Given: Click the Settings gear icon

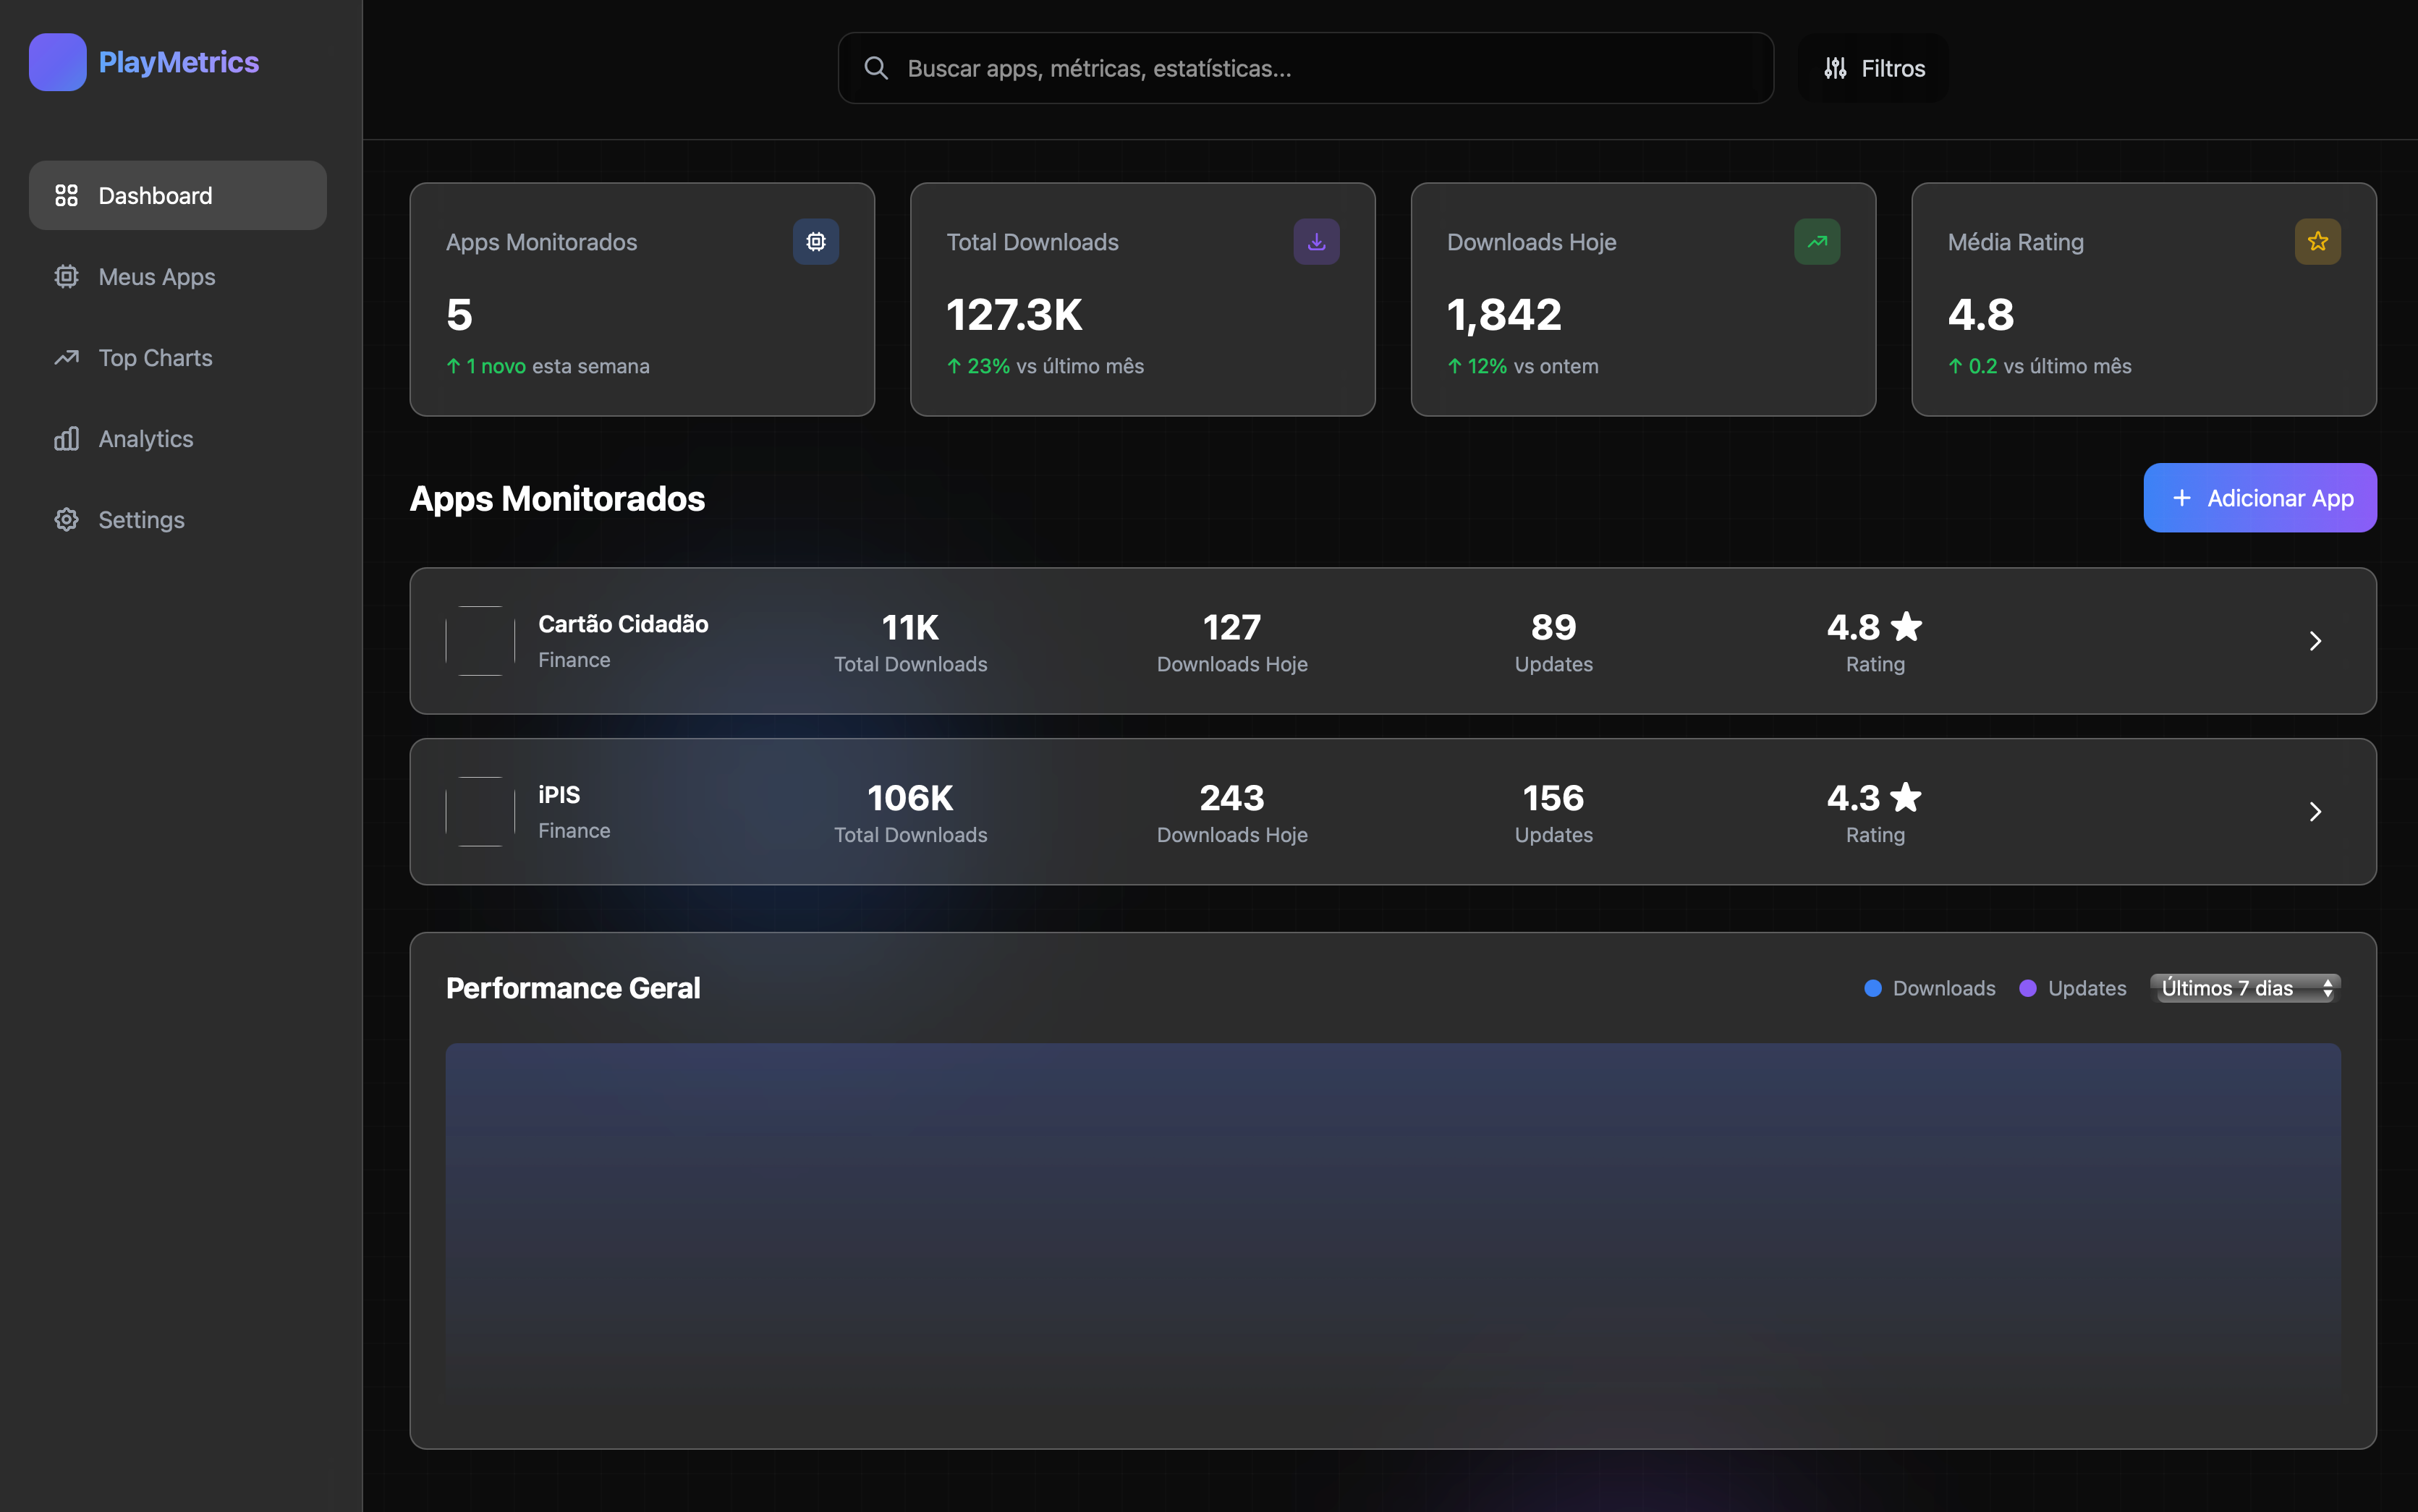Looking at the screenshot, I should click(66, 519).
